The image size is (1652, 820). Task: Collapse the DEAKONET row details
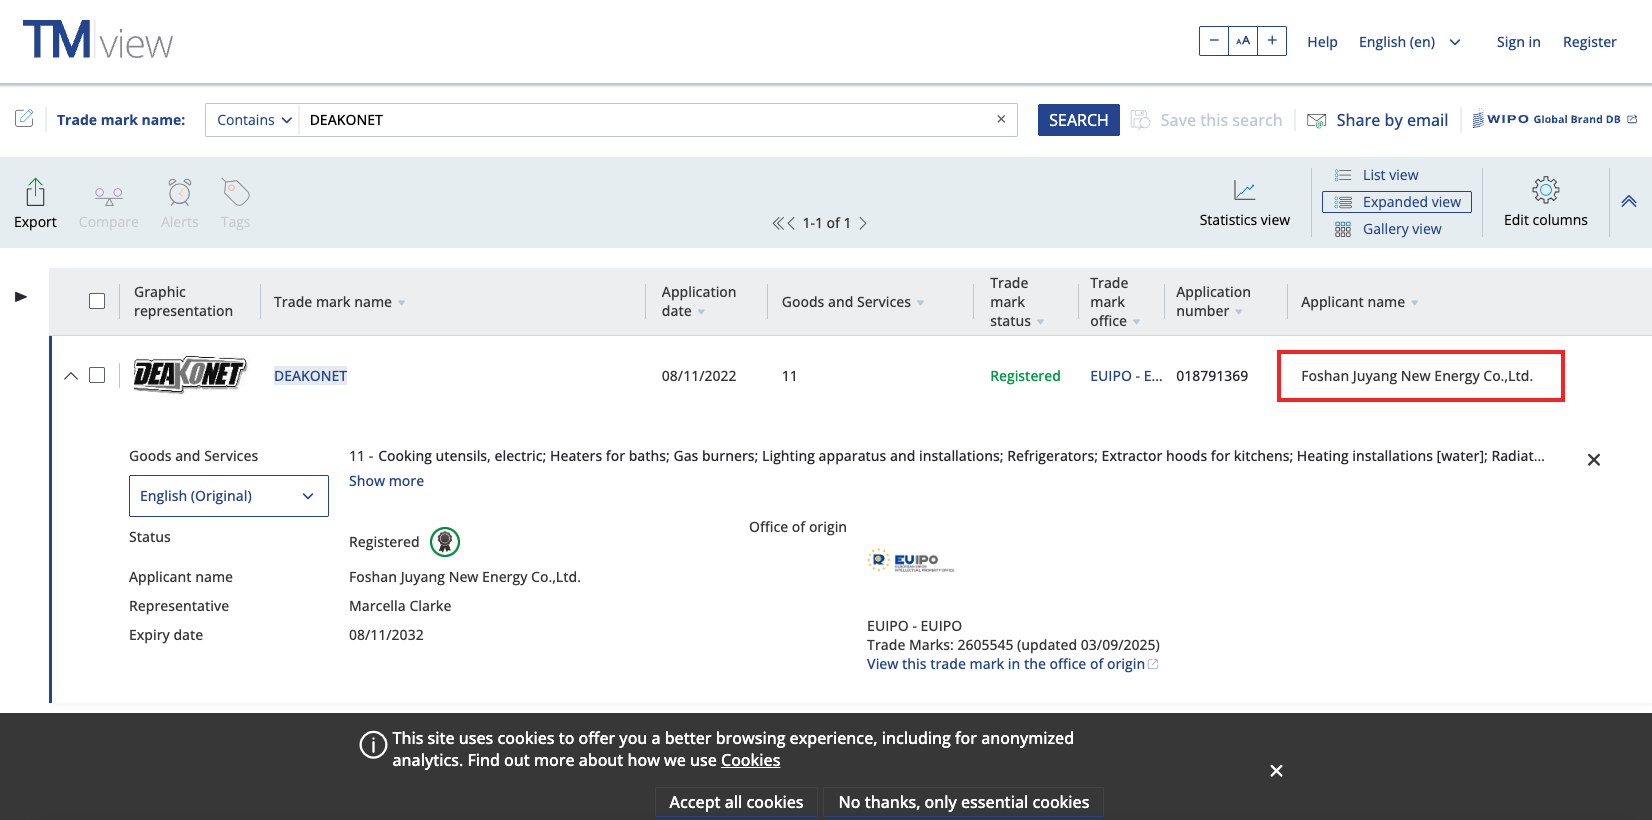point(71,376)
